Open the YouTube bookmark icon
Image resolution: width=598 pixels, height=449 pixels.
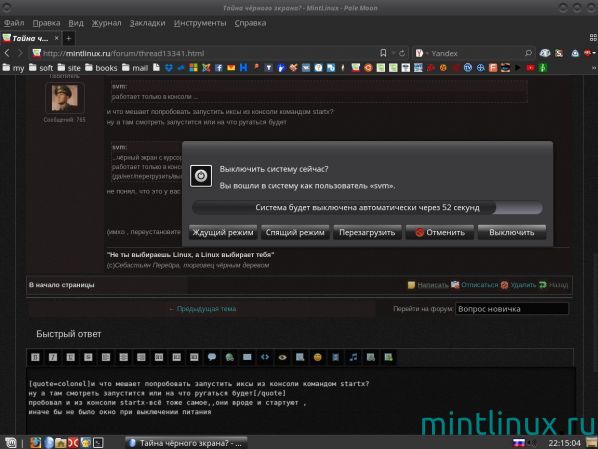[530, 68]
